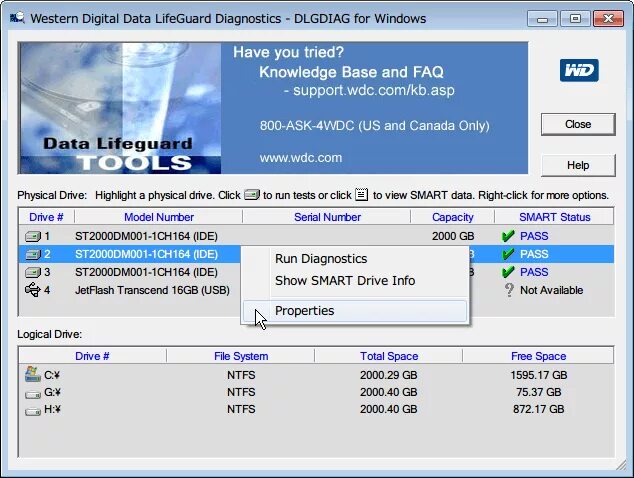
Task: Click the WD logo
Action: pos(579,71)
